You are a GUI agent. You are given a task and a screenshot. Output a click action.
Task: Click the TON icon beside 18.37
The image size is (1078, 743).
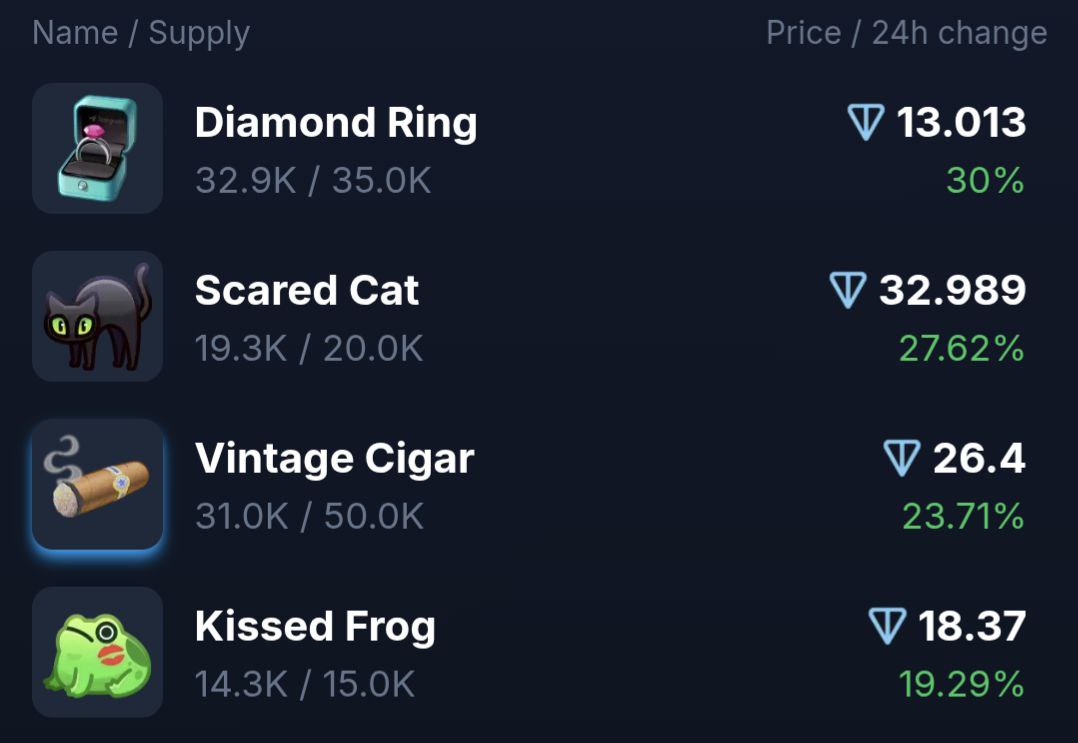pos(887,625)
